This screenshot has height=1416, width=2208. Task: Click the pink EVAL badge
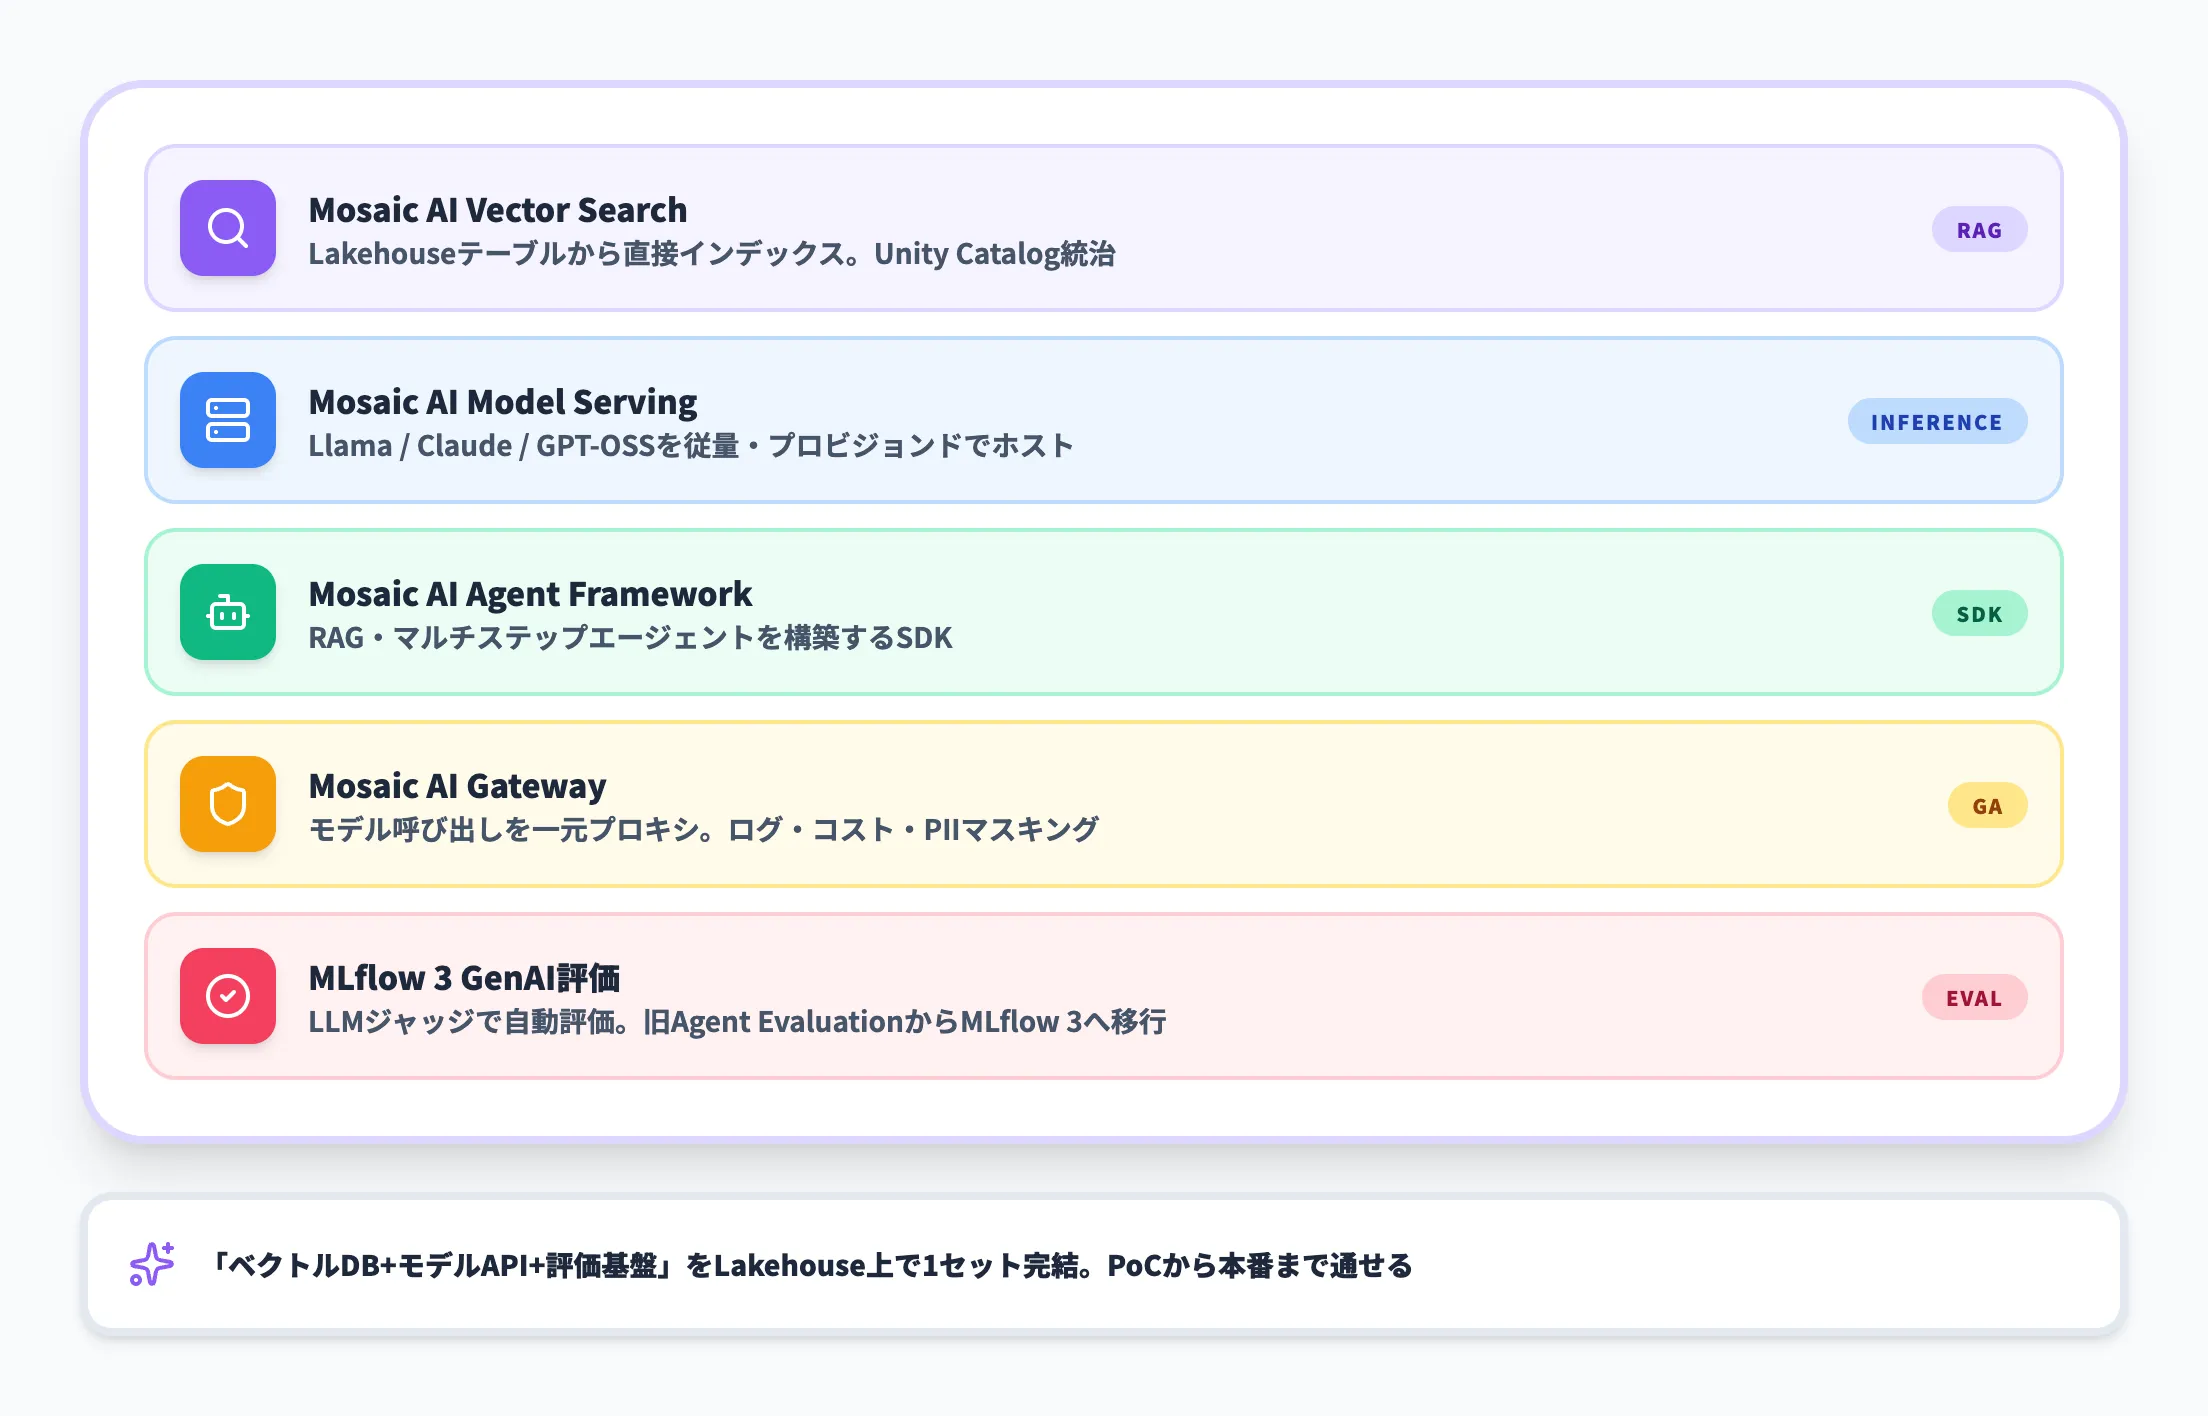[x=1973, y=998]
